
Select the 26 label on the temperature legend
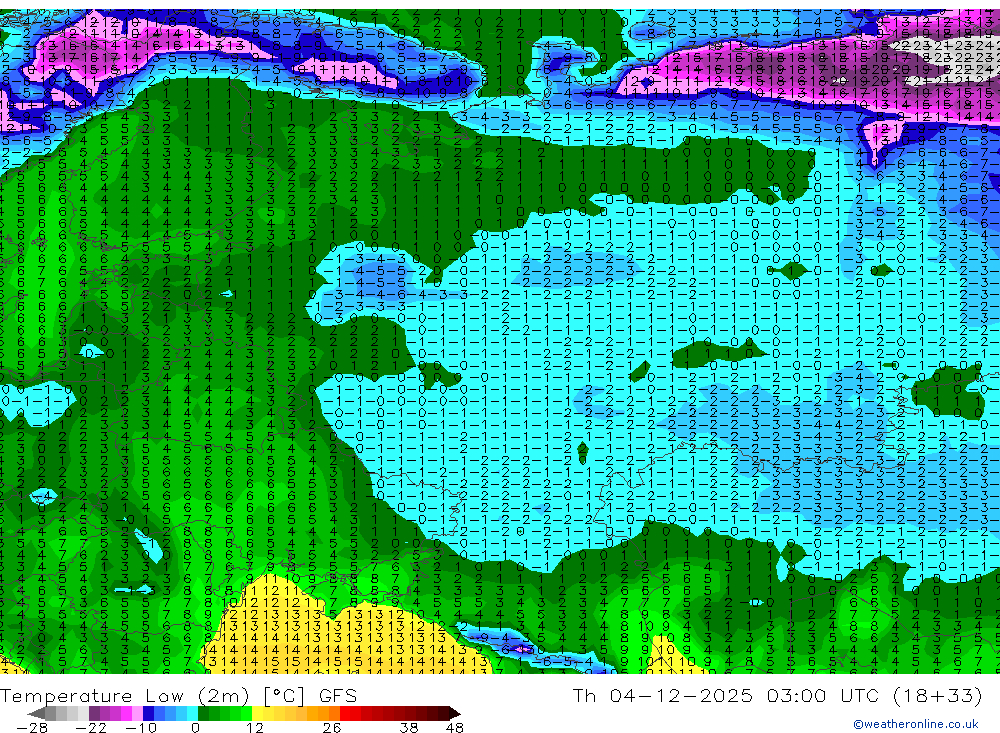pyautogui.click(x=332, y=728)
